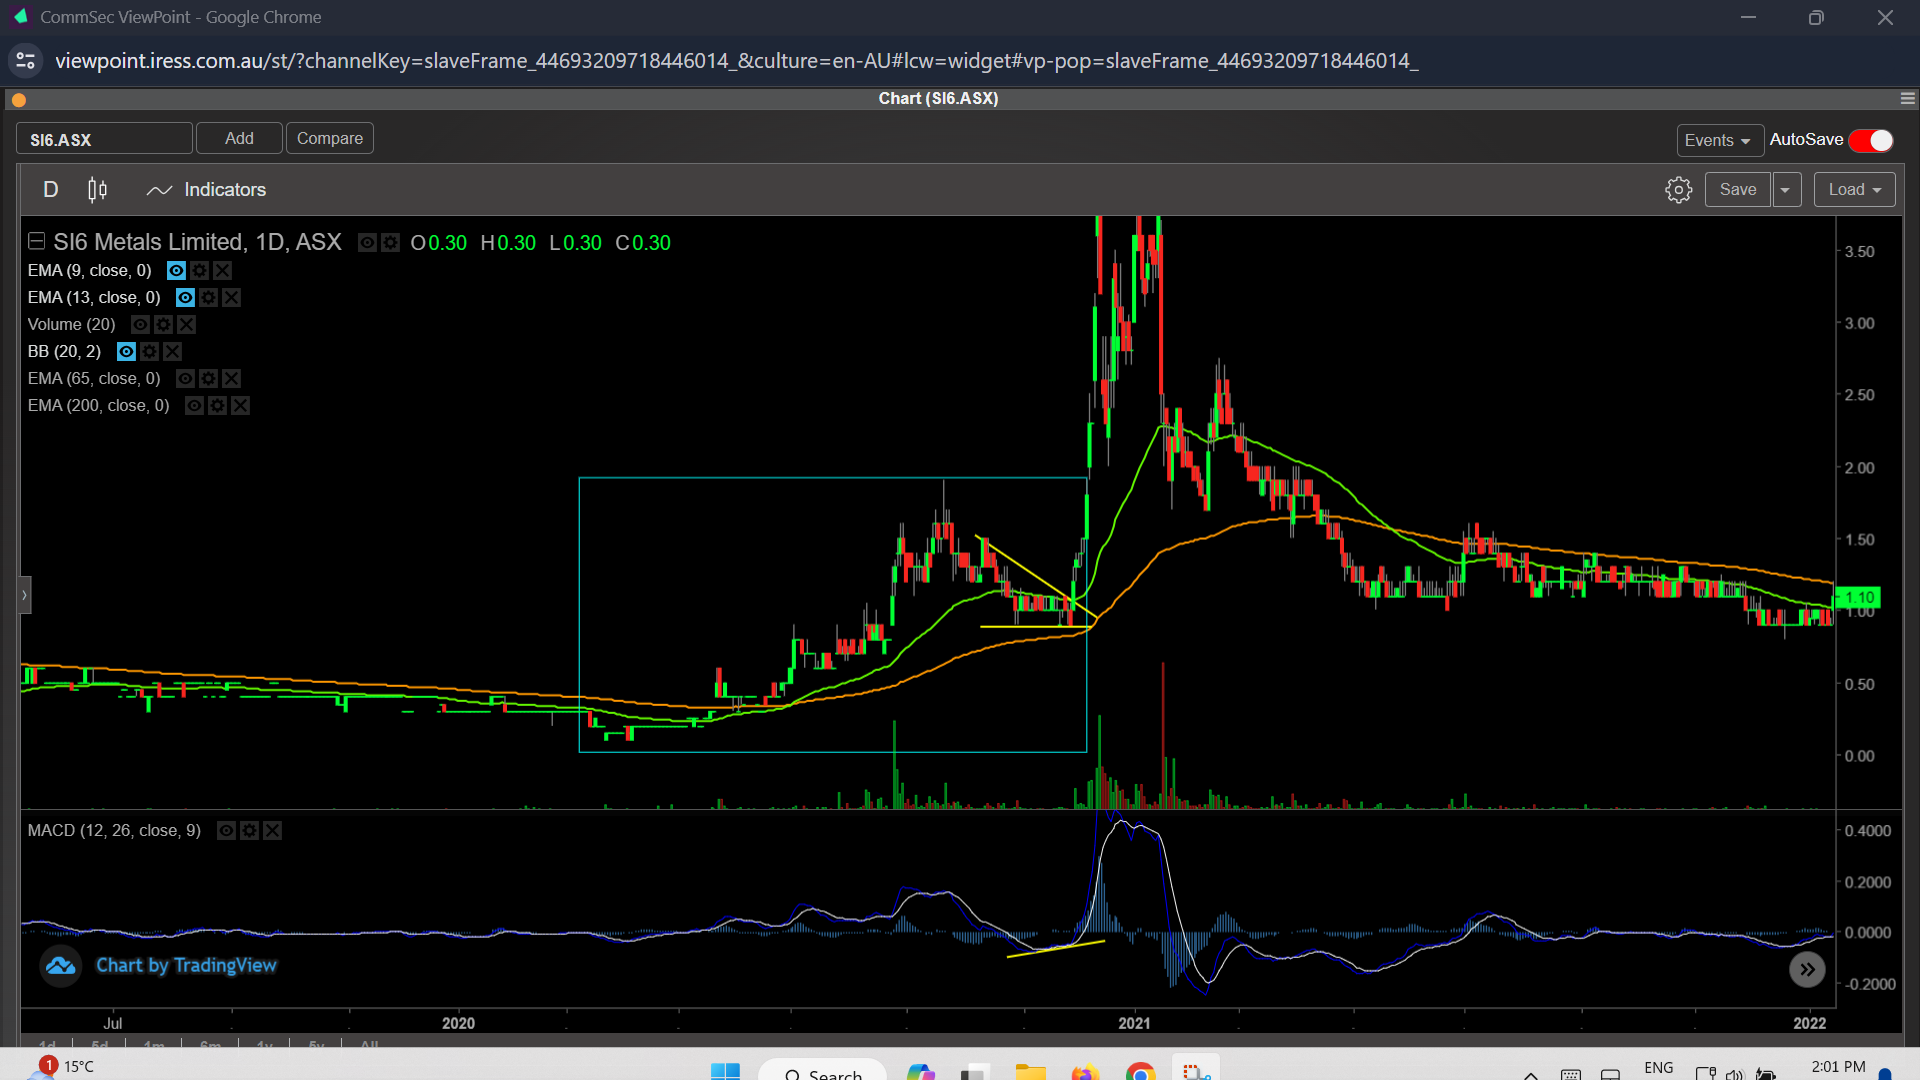Click the Add symbol button
Viewport: 1920px width, 1080px height.
tap(239, 139)
